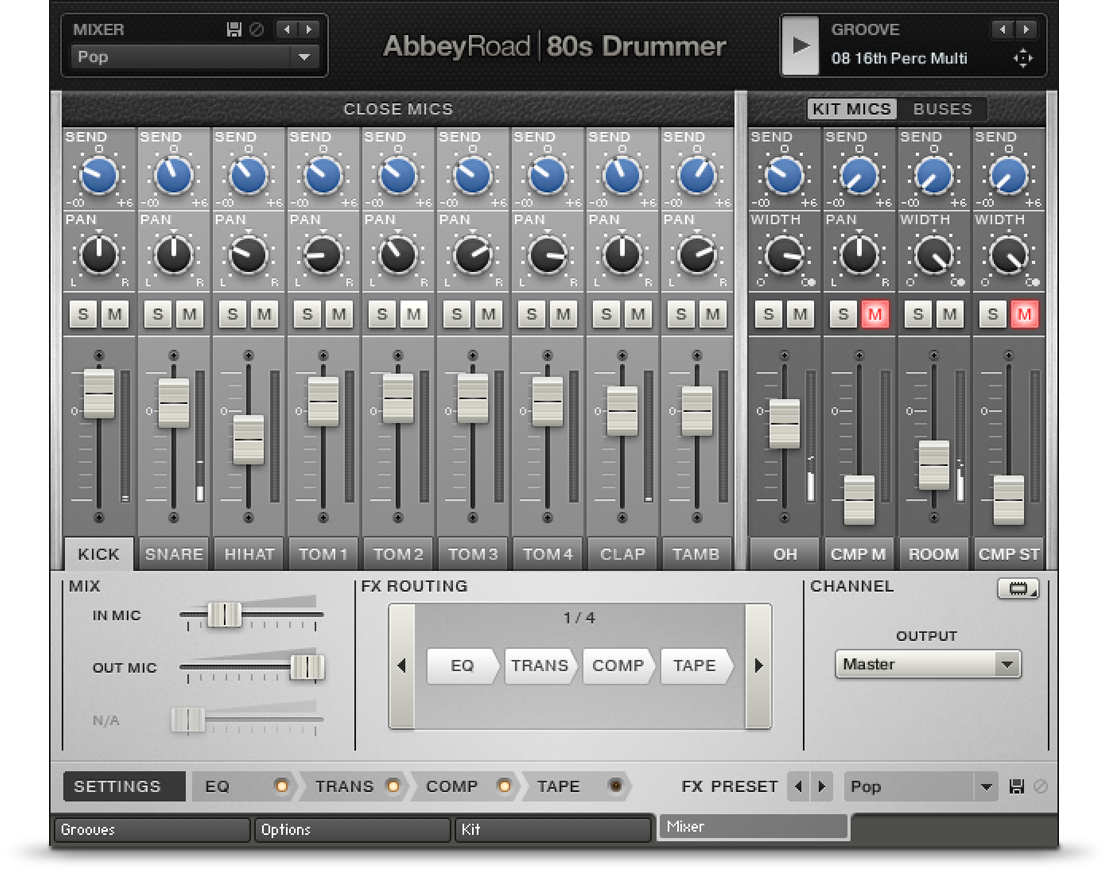Play the groove preview
This screenshot has height=880, width=1110.
801,45
